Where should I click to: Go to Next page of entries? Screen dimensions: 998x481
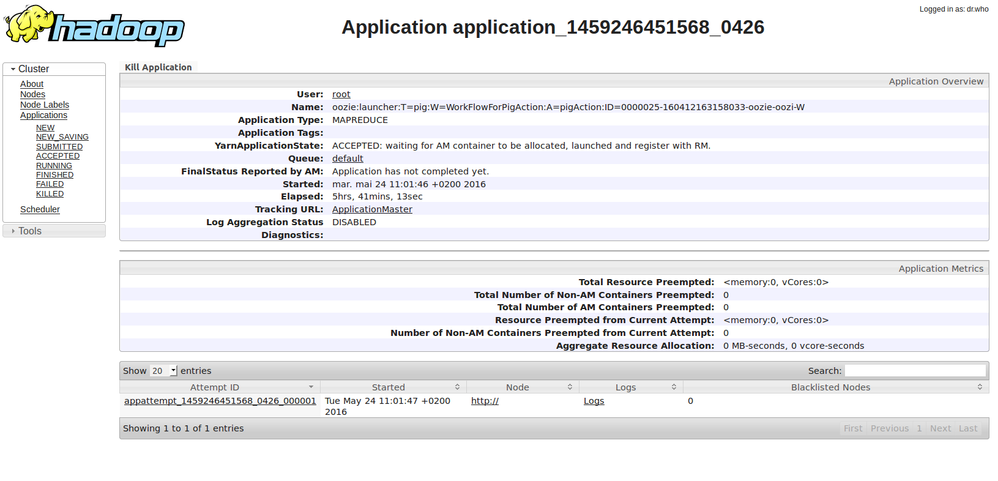click(940, 428)
